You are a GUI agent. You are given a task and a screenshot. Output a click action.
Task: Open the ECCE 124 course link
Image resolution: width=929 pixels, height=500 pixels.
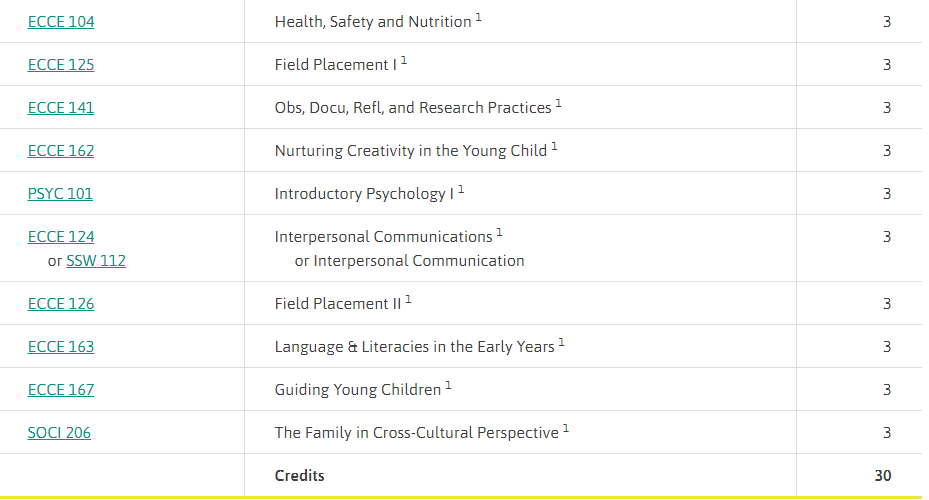point(61,237)
